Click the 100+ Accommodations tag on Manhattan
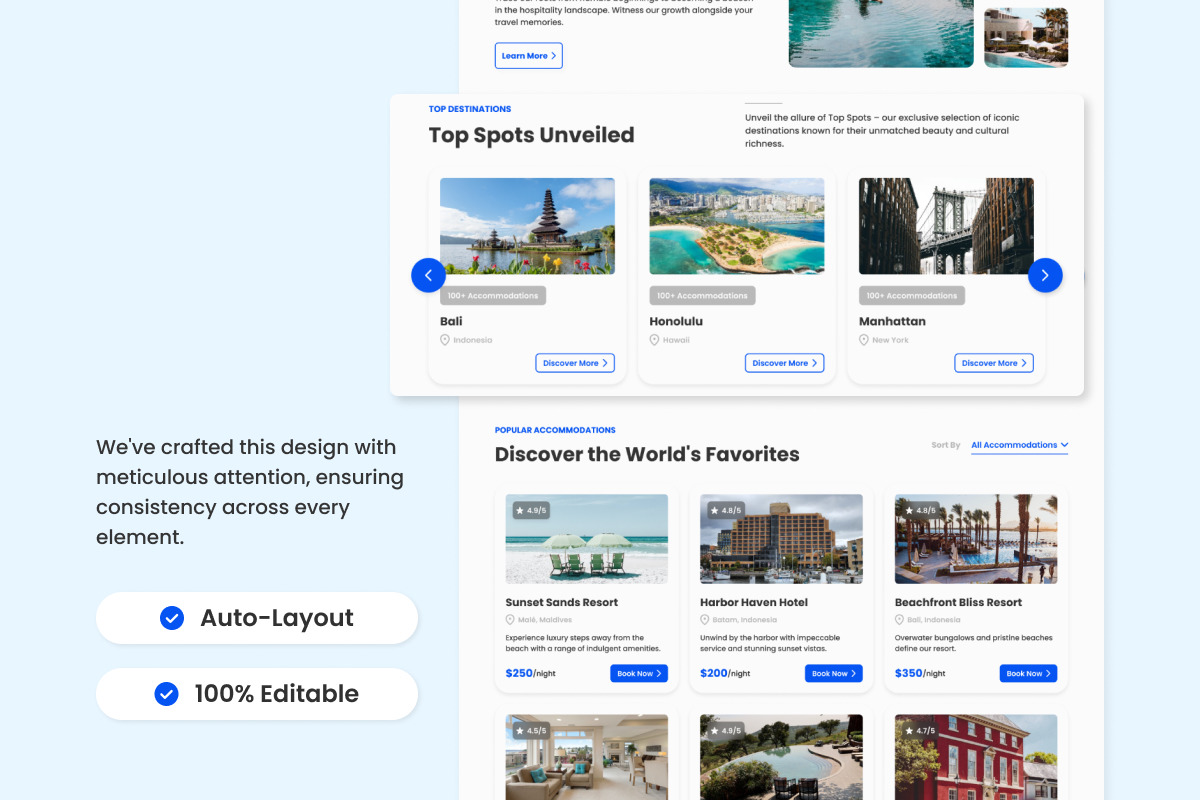 (912, 295)
